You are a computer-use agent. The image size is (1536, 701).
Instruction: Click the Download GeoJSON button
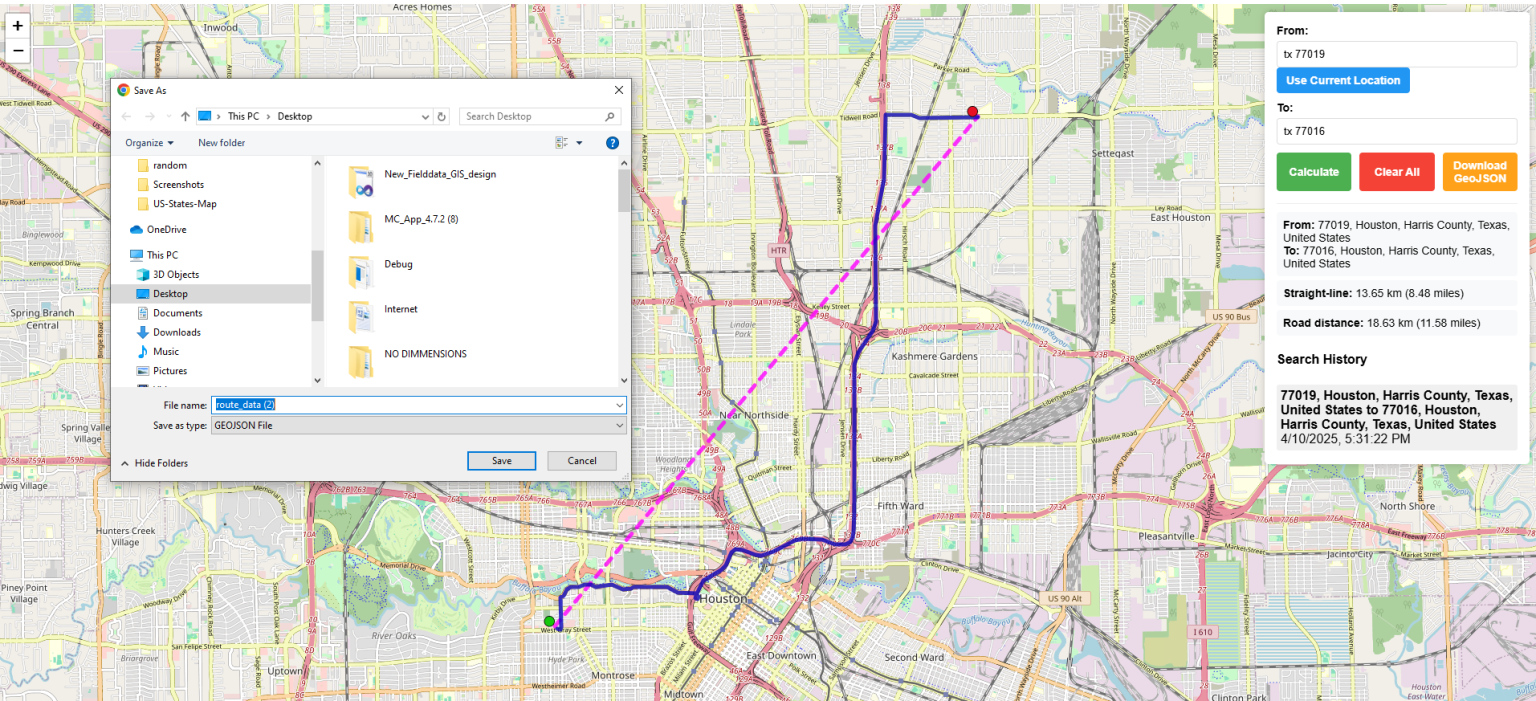coord(1479,171)
